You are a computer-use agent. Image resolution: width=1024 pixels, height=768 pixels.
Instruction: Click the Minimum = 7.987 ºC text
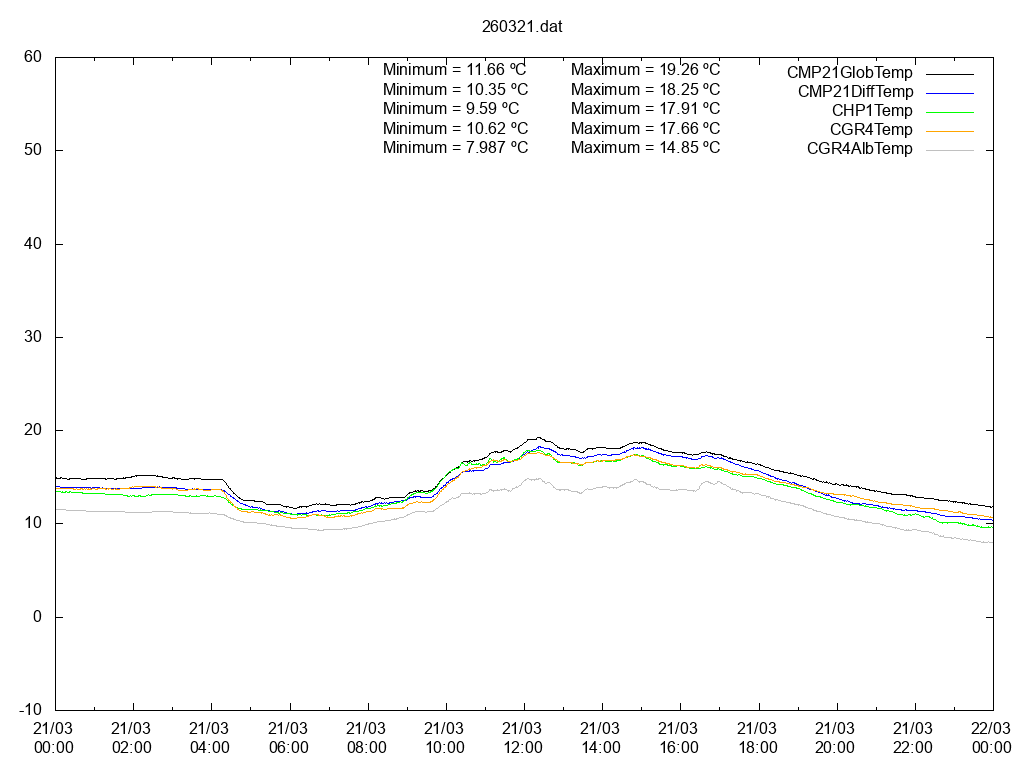pos(455,147)
